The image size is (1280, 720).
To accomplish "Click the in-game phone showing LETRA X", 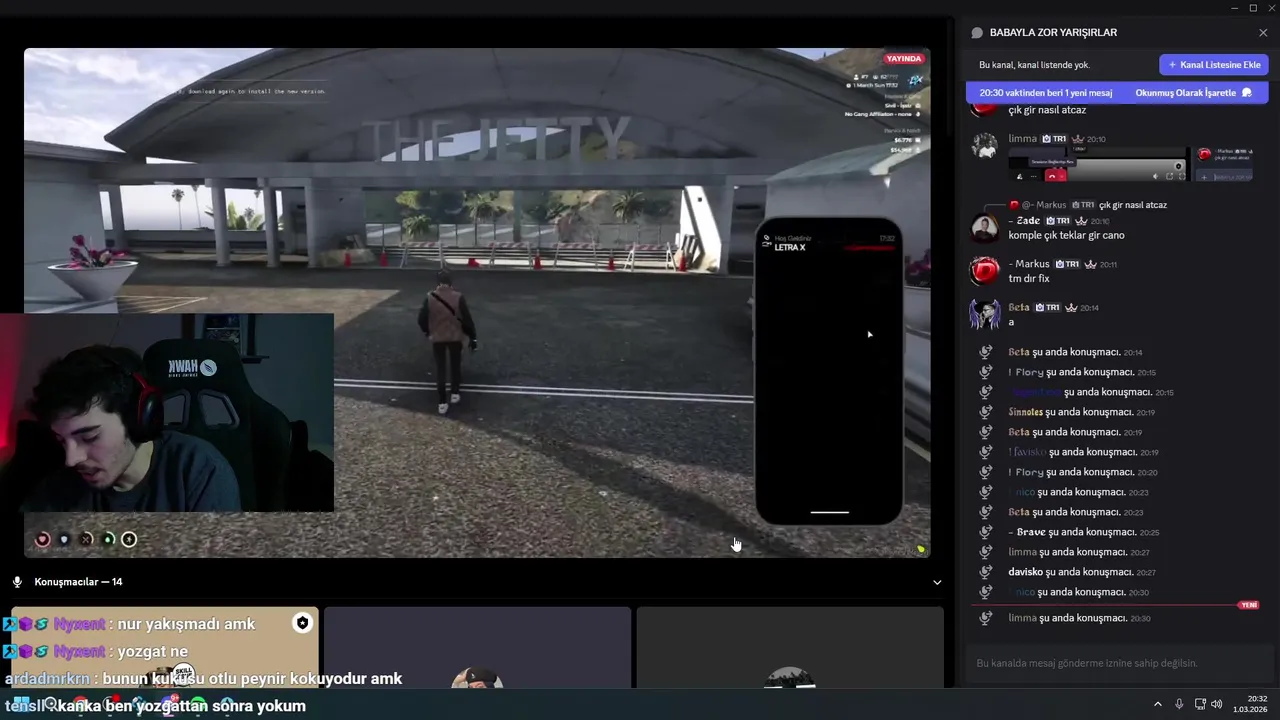I will click(x=829, y=371).
